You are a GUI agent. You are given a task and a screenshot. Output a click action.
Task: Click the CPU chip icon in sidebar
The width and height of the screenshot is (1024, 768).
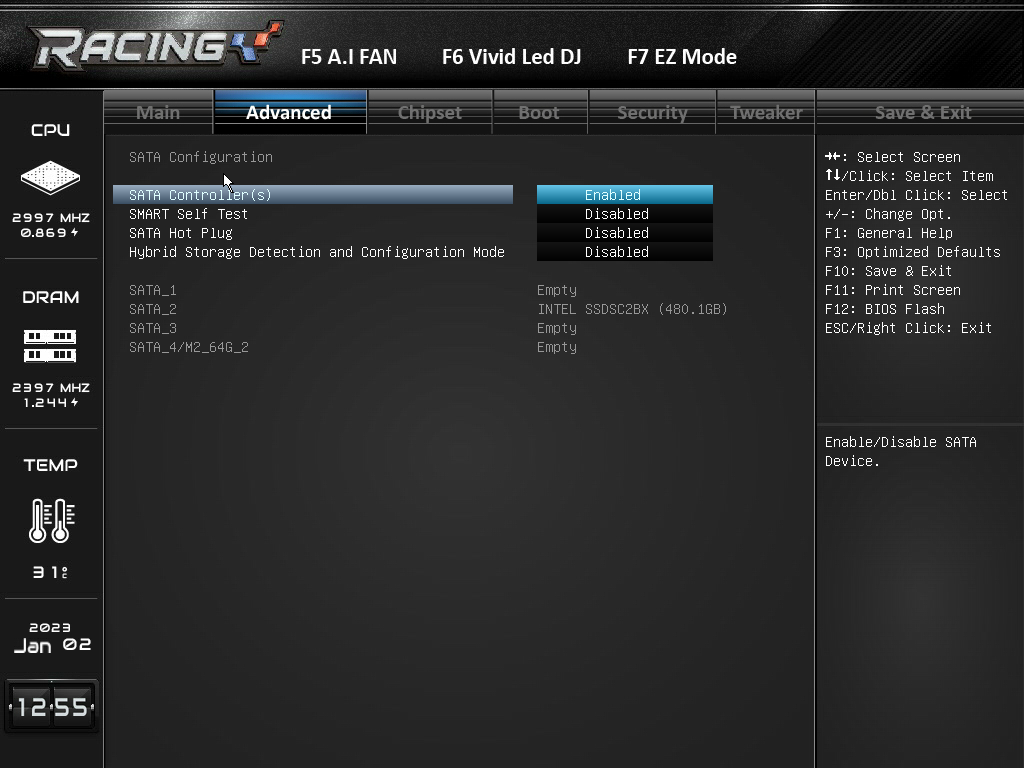pos(50,177)
